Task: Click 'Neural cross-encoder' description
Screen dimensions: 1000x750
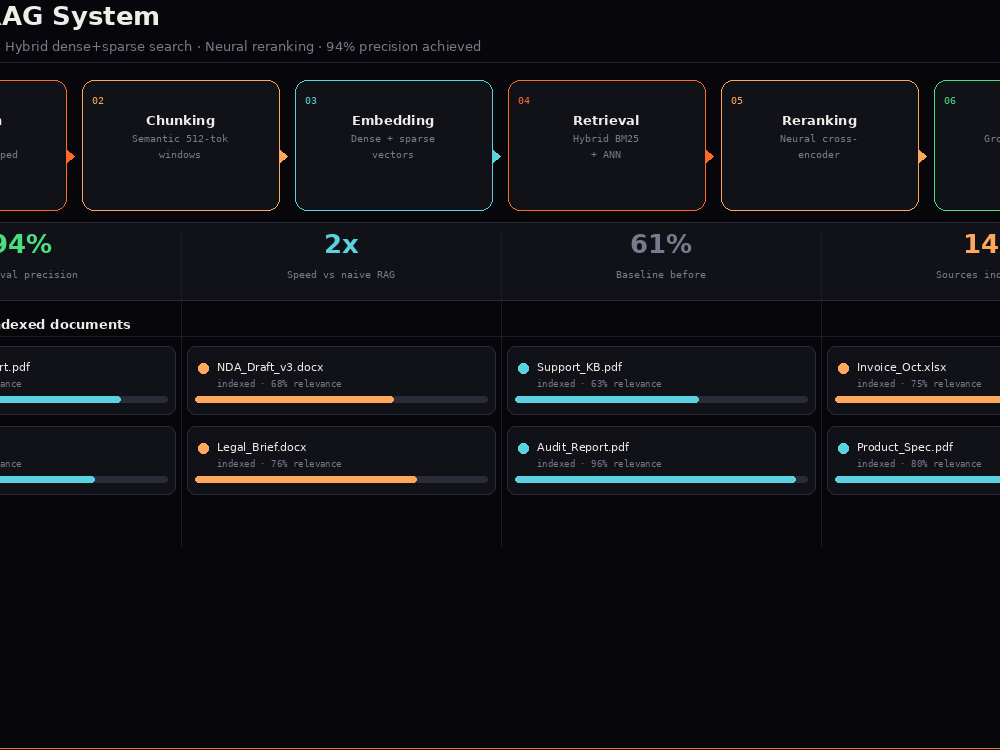Action: 819,147
